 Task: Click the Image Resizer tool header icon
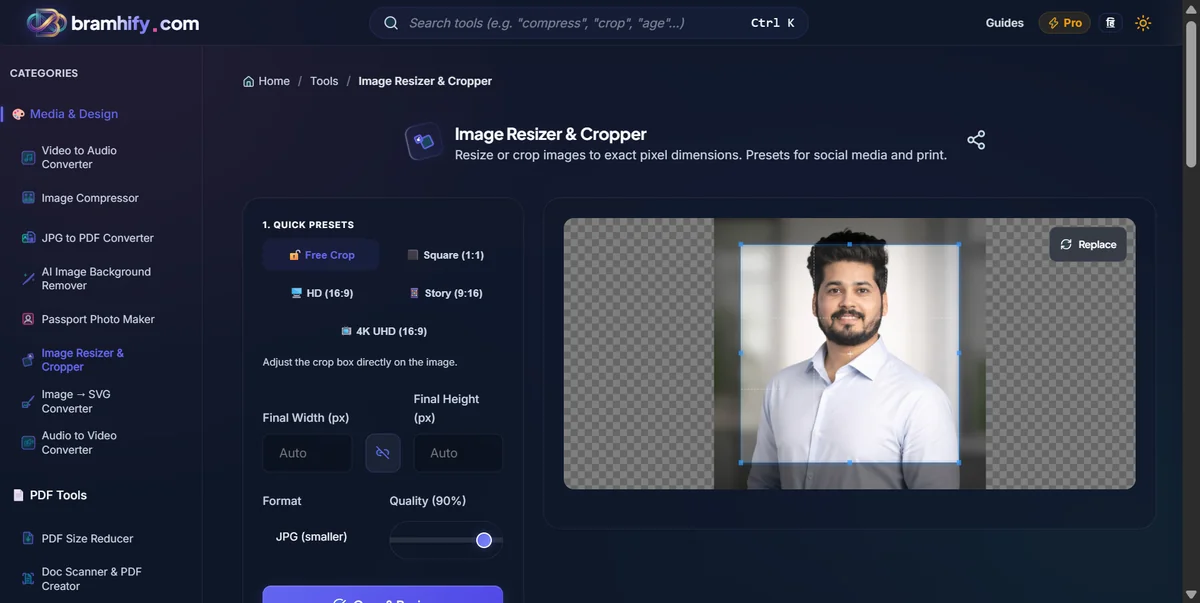point(424,142)
